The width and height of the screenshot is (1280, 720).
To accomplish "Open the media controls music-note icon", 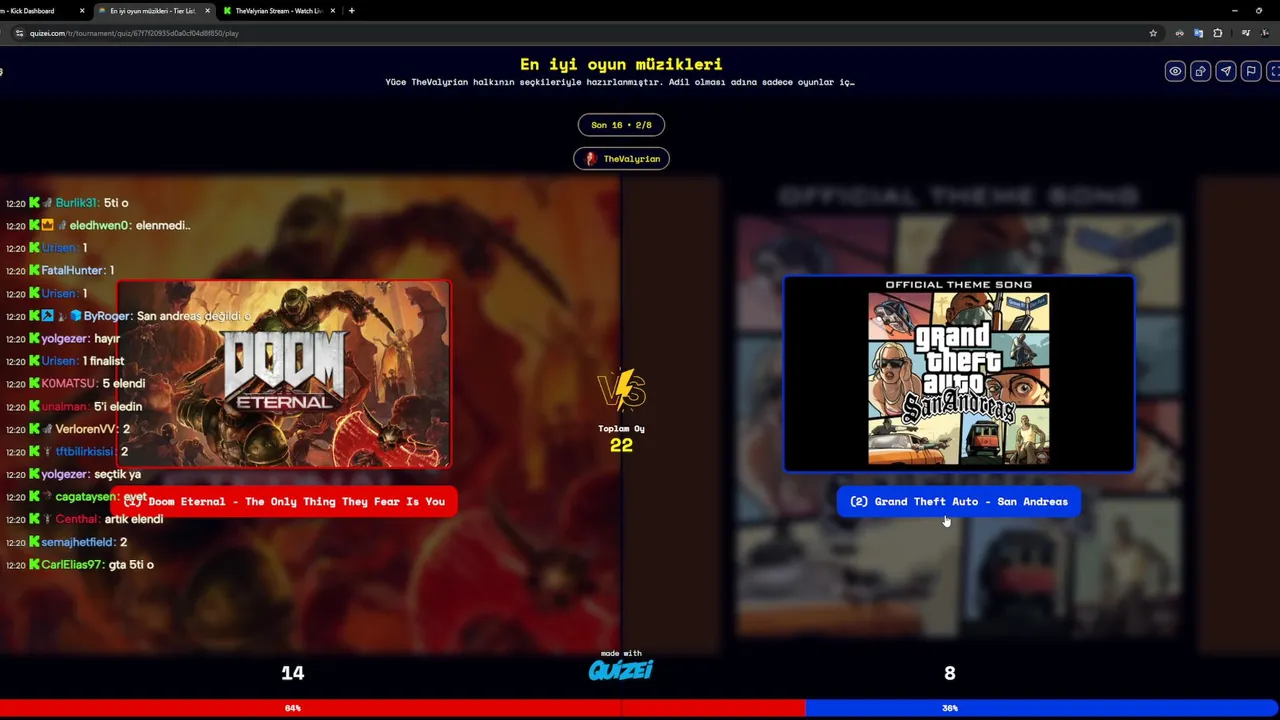I will [1245, 33].
